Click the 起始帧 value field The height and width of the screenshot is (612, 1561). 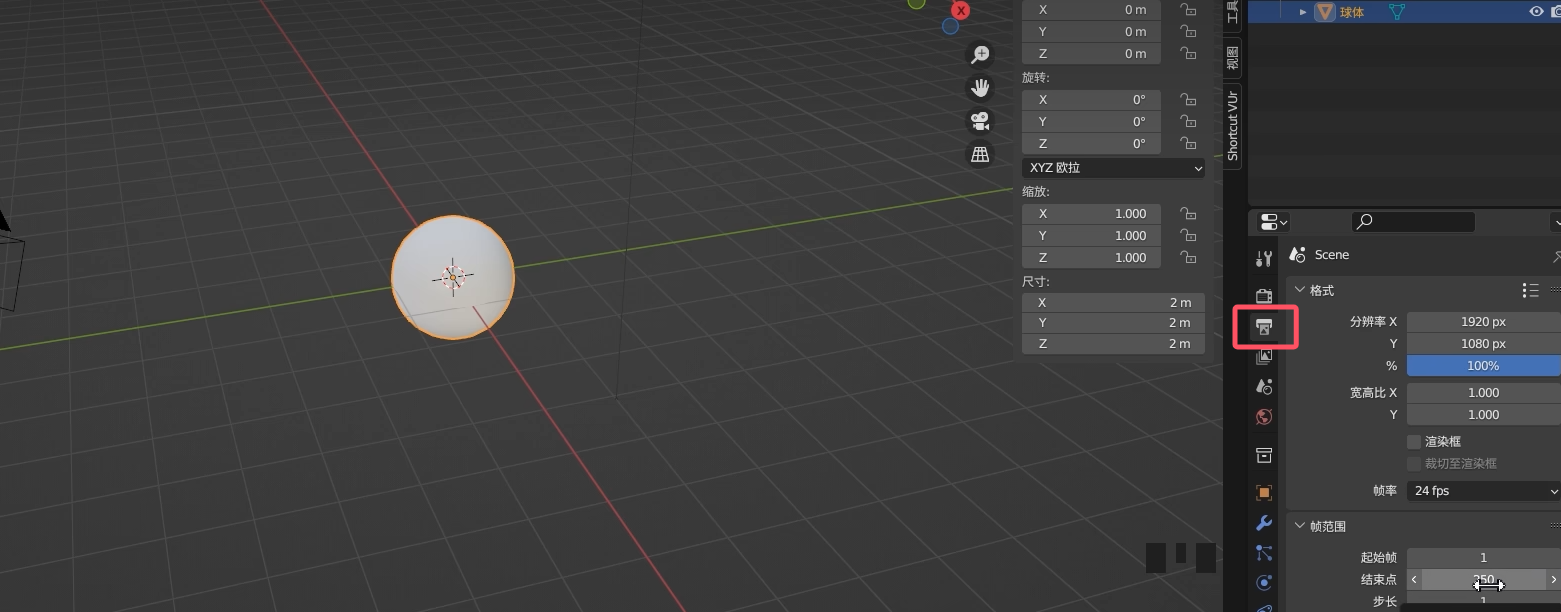1484,557
